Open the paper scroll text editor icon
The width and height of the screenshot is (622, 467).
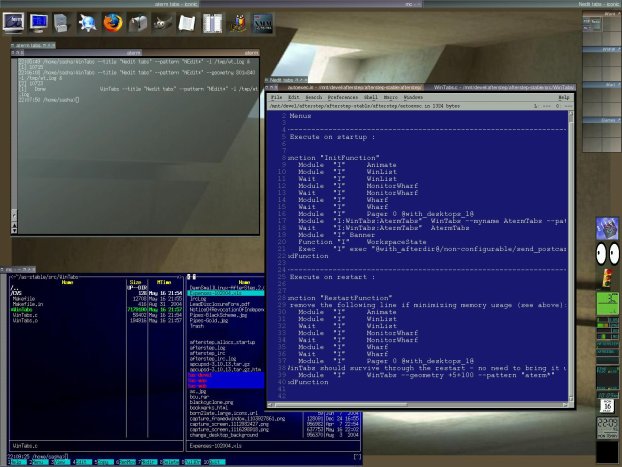[187, 23]
